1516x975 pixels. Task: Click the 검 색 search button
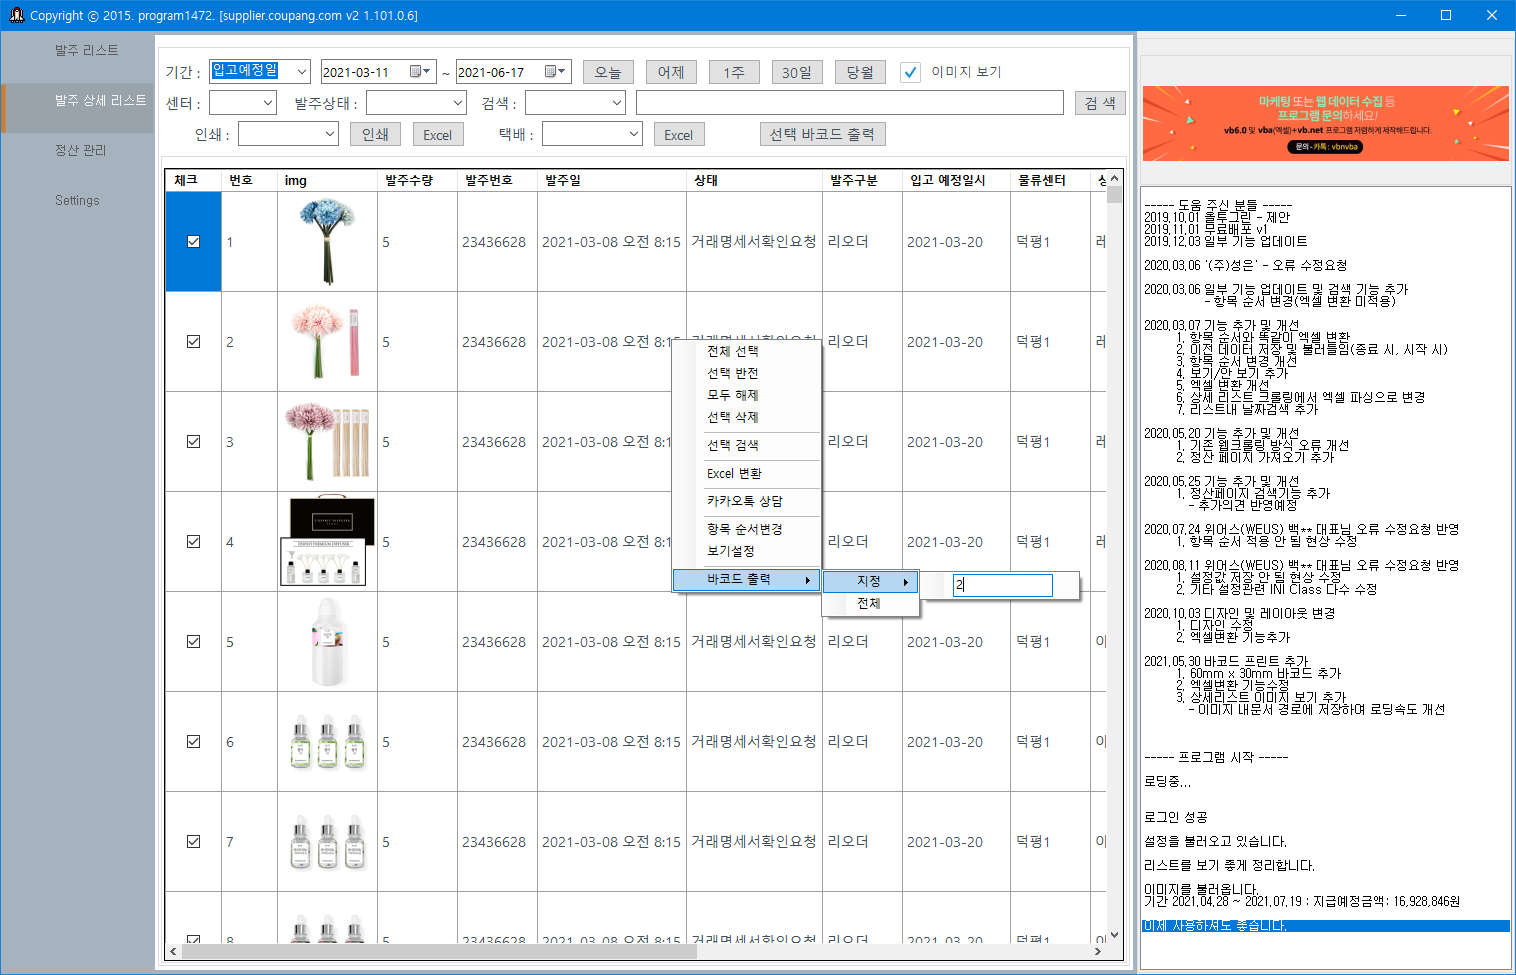pyautogui.click(x=1099, y=101)
